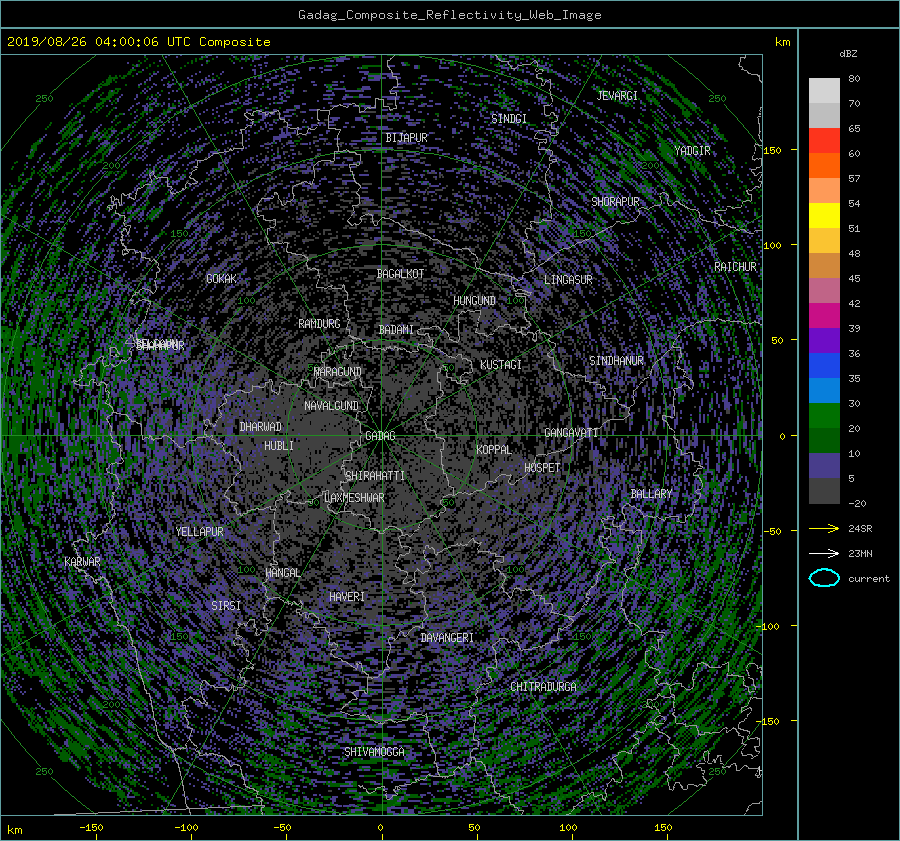Screen dimensions: 900x841
Task: Click the LAXMESHWAR city label
Action: [354, 498]
